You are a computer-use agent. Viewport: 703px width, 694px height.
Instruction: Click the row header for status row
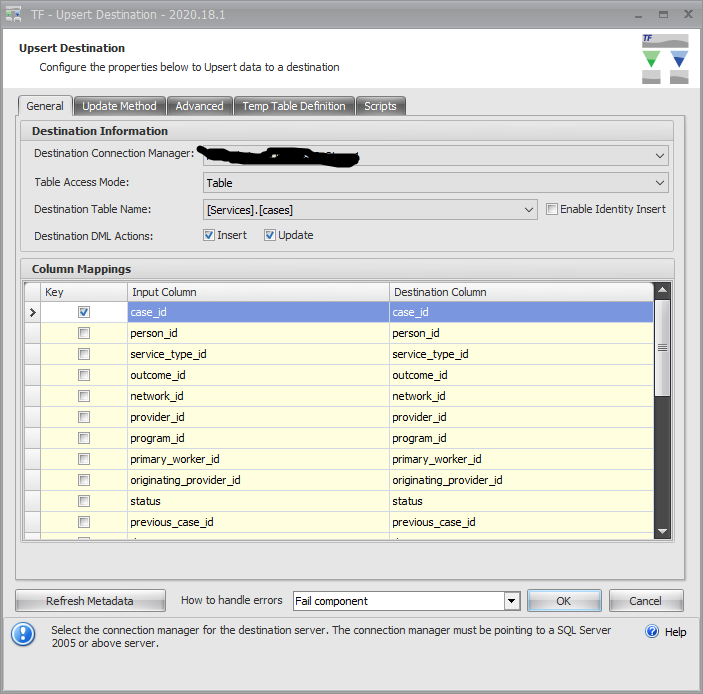click(x=32, y=501)
